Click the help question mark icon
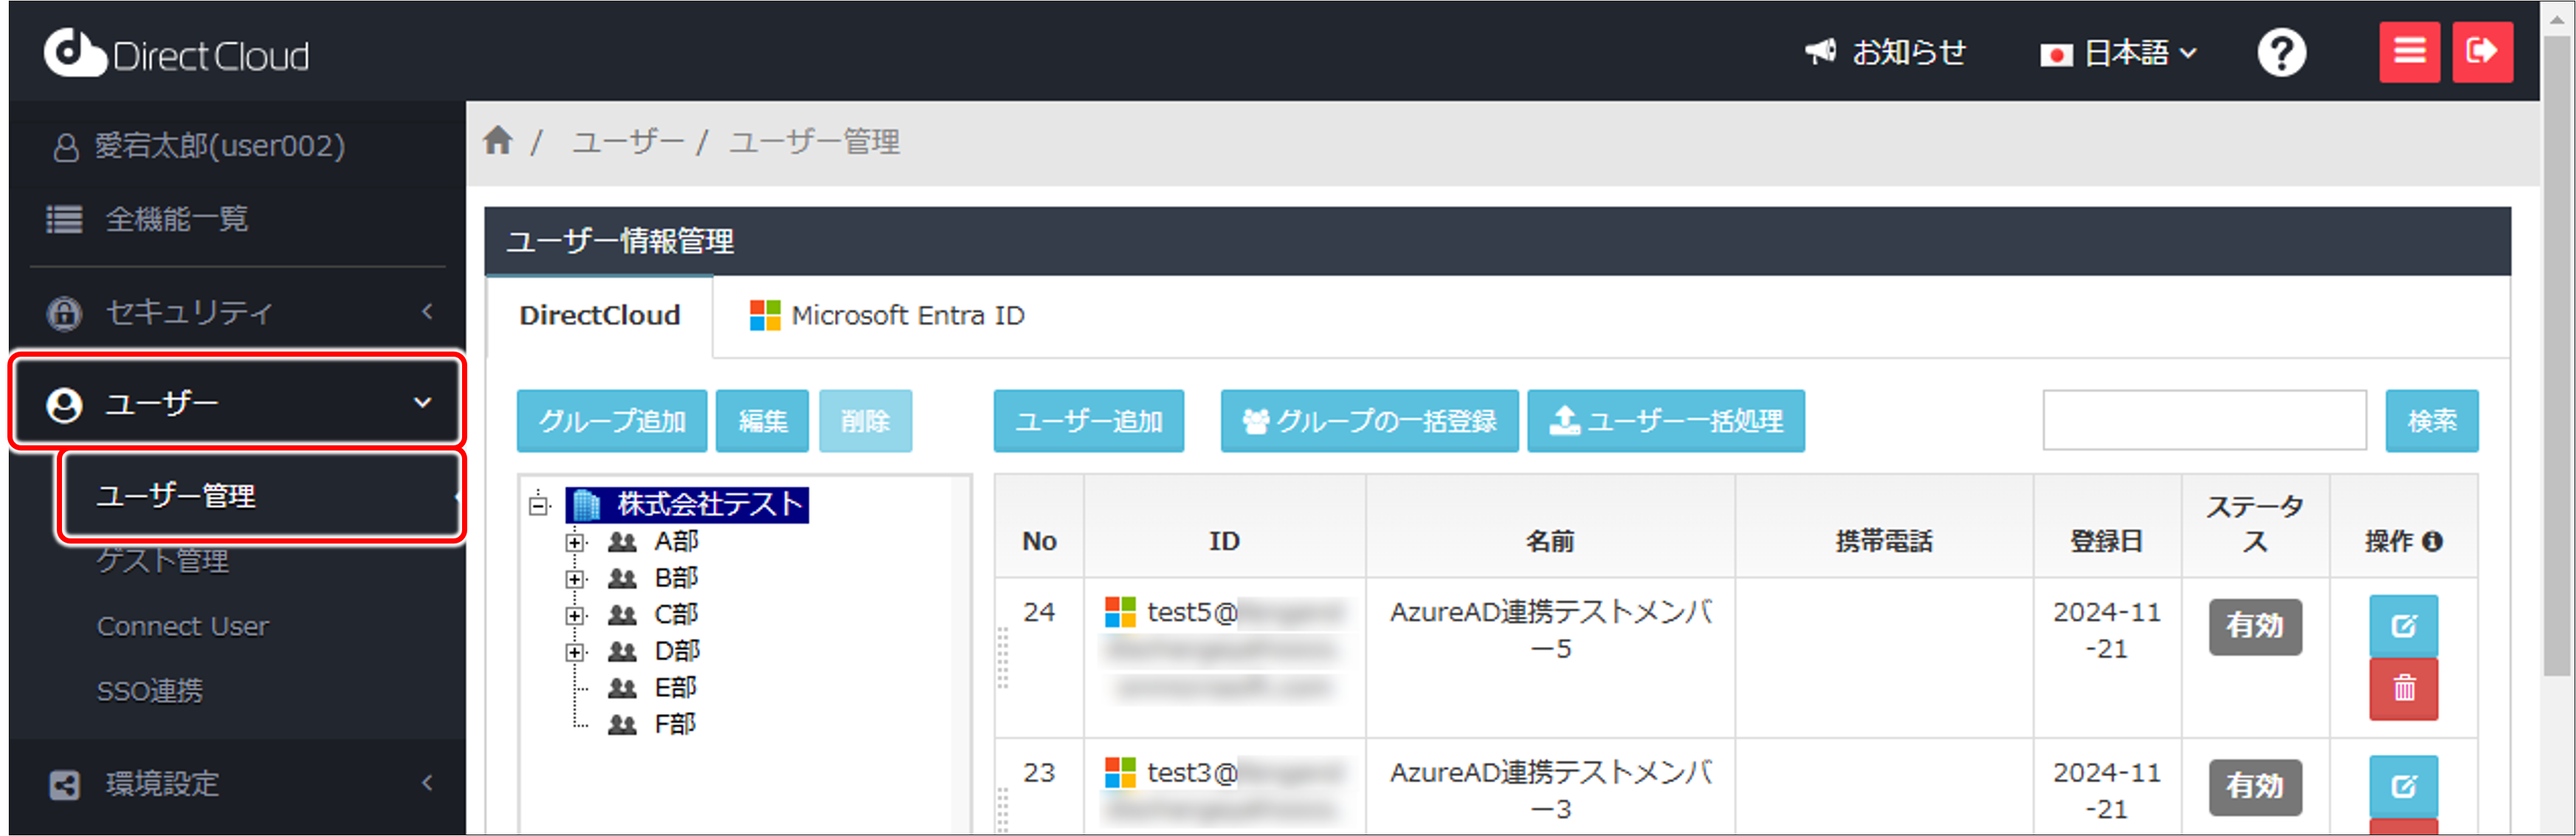Image resolution: width=2576 pixels, height=836 pixels. coord(2281,52)
